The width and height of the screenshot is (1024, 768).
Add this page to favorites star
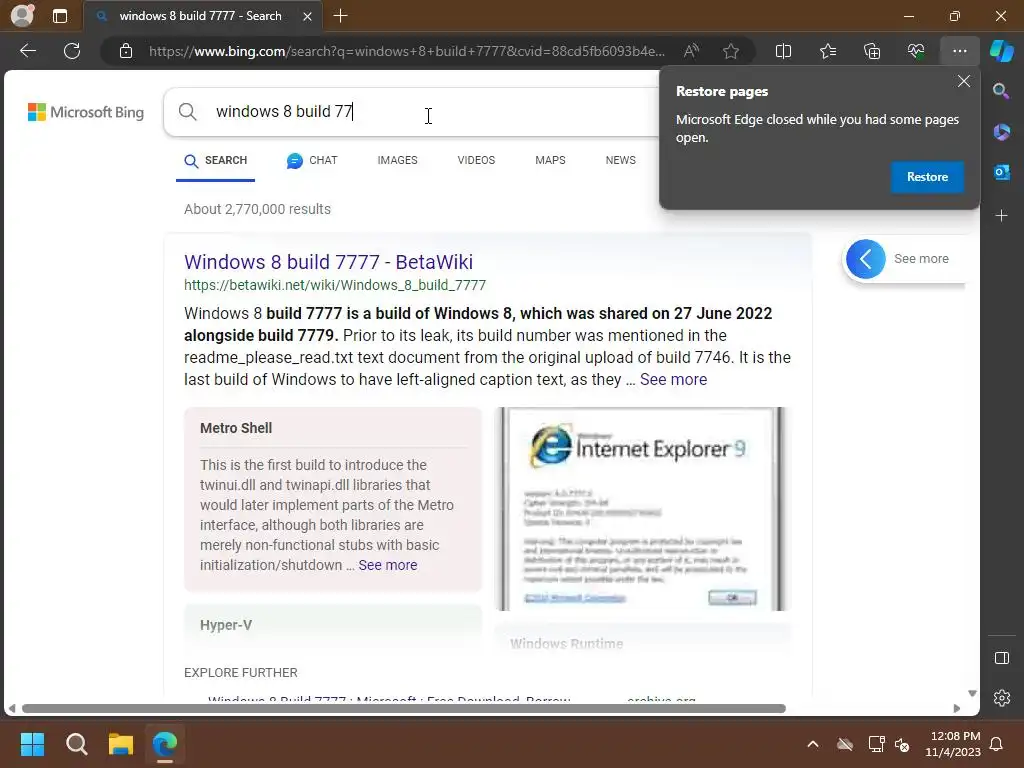(731, 51)
